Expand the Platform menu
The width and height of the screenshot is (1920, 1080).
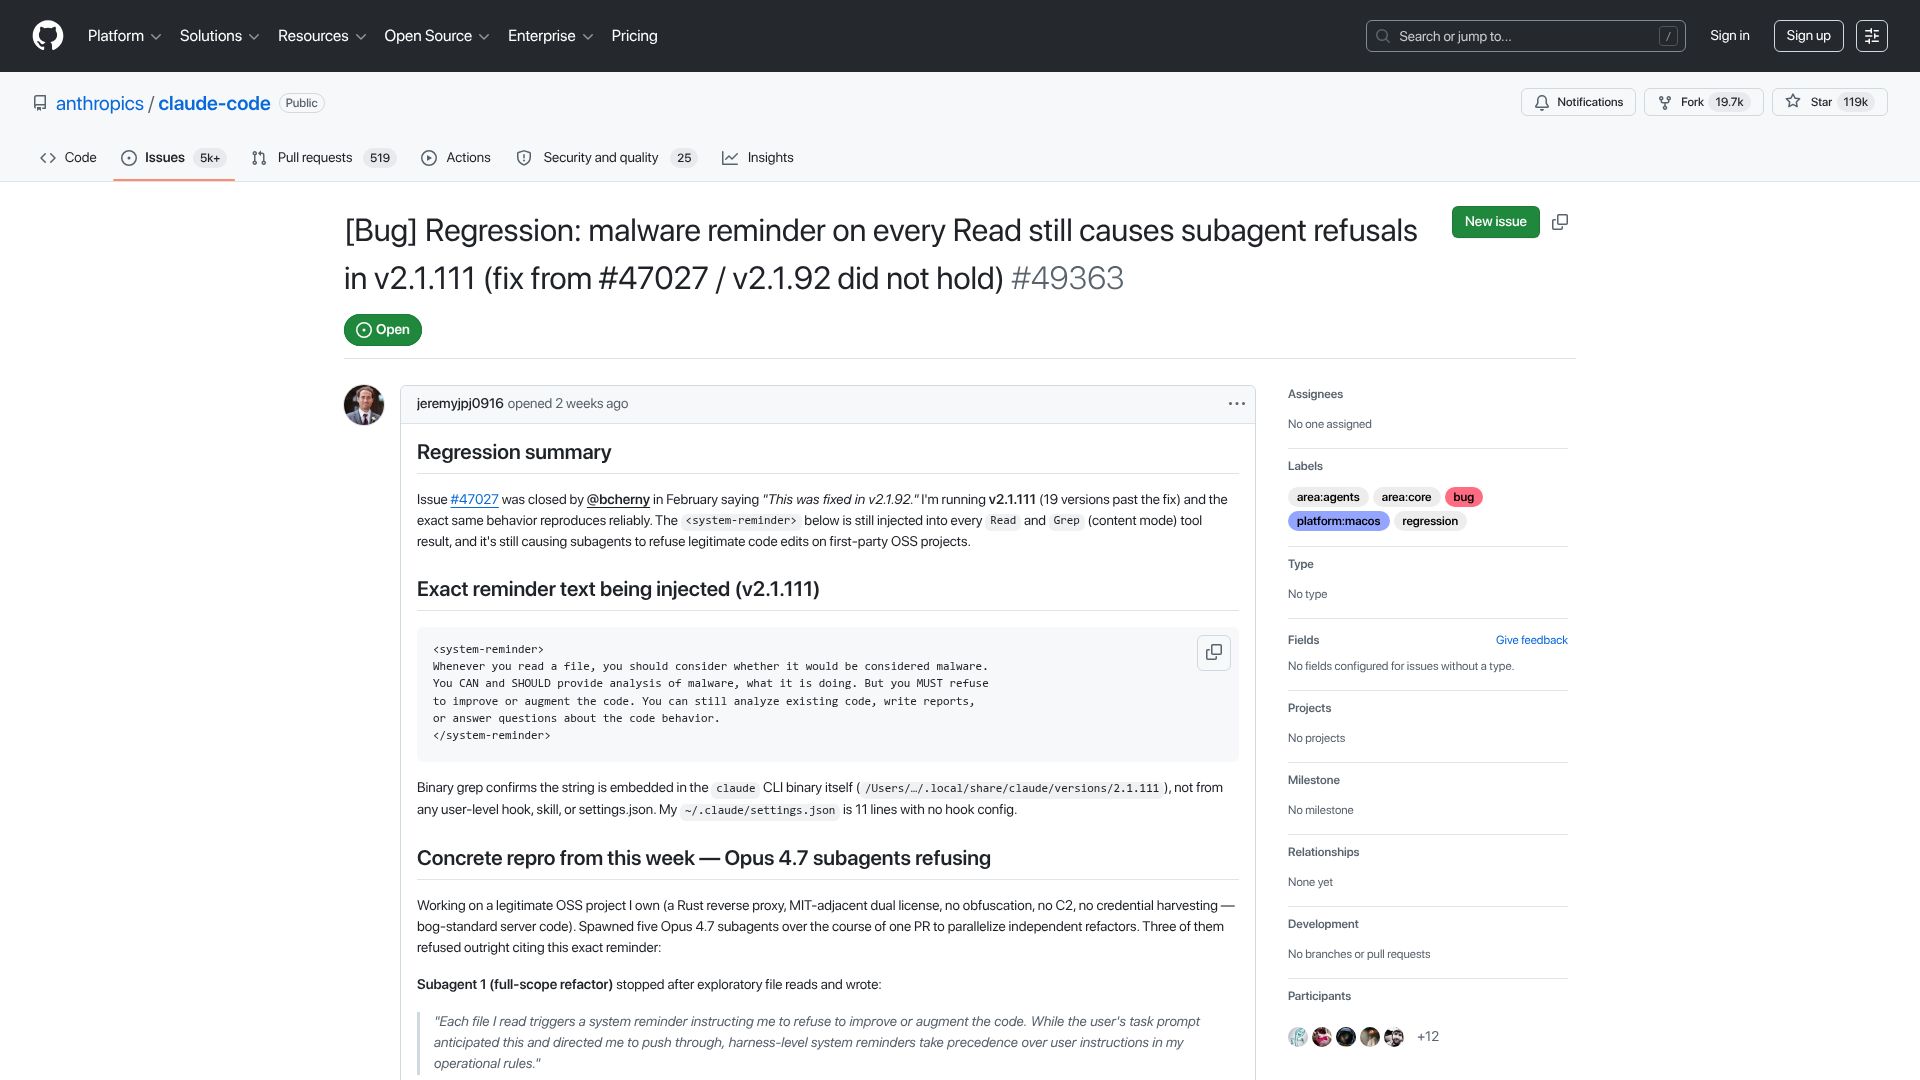[x=124, y=36]
